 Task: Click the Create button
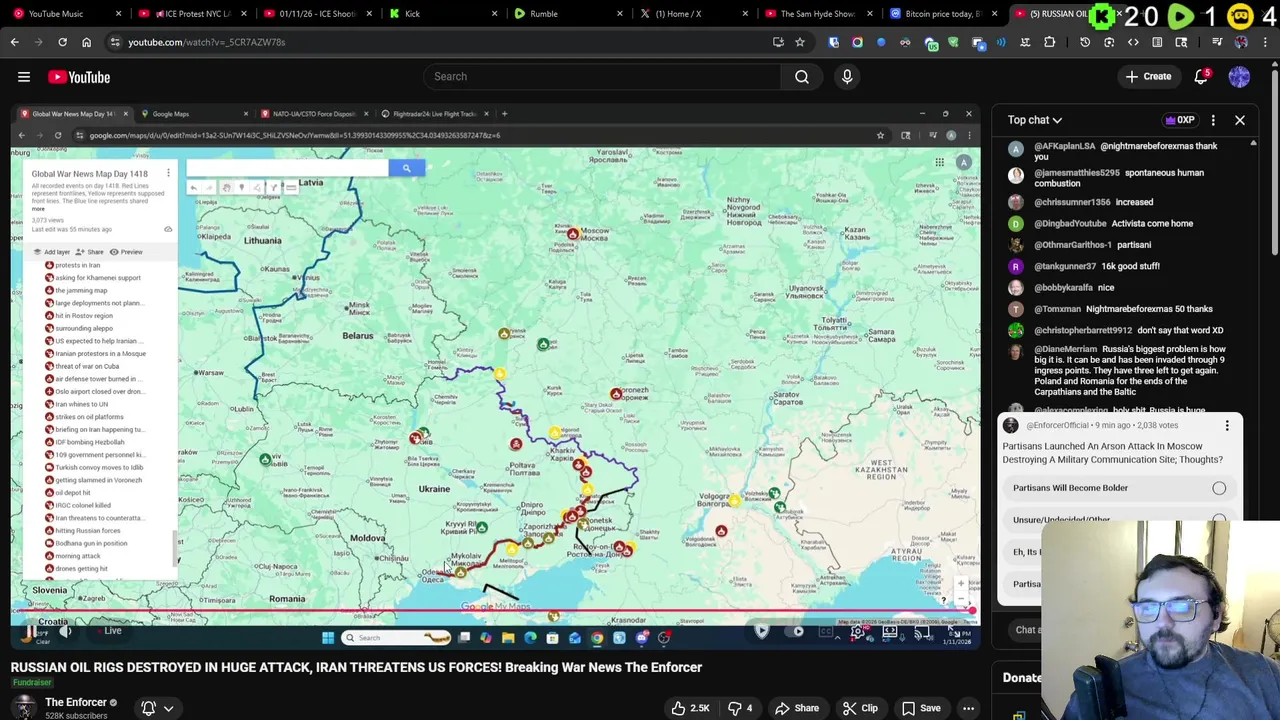(x=1148, y=77)
